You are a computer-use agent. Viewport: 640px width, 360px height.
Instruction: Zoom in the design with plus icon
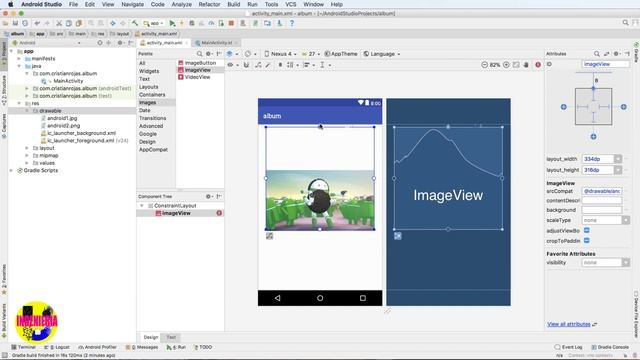(506, 65)
